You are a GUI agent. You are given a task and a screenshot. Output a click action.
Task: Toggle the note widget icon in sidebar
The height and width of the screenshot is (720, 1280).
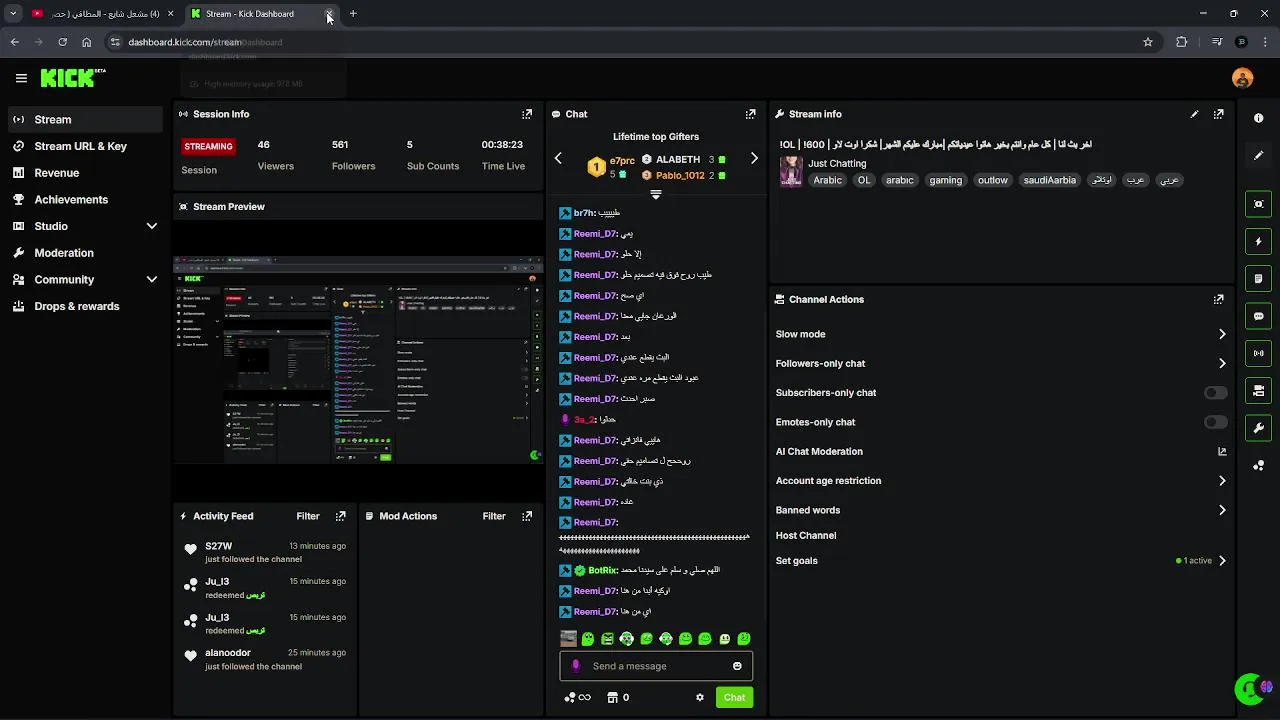(1258, 278)
